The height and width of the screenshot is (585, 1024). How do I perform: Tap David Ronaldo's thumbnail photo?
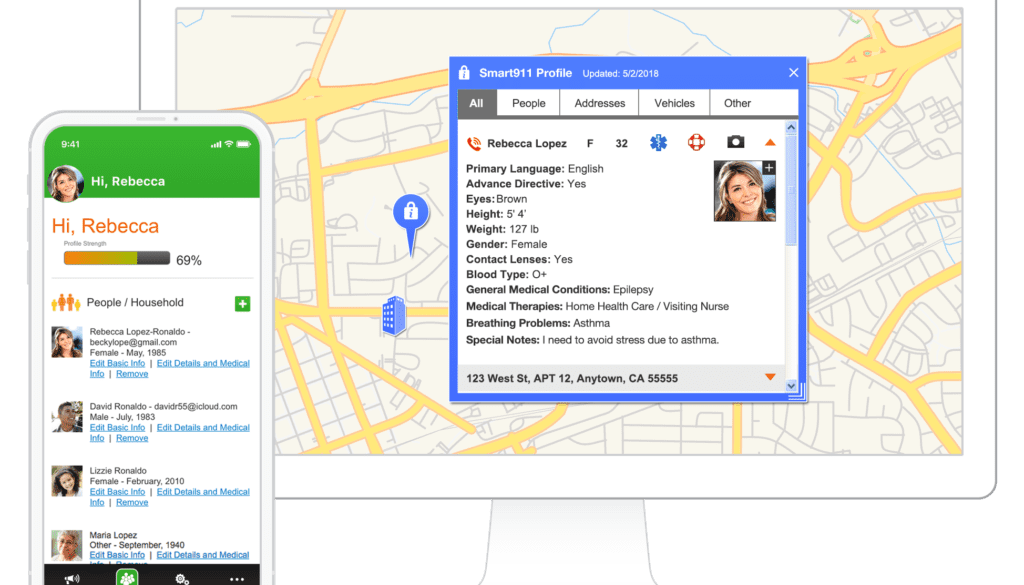click(67, 417)
